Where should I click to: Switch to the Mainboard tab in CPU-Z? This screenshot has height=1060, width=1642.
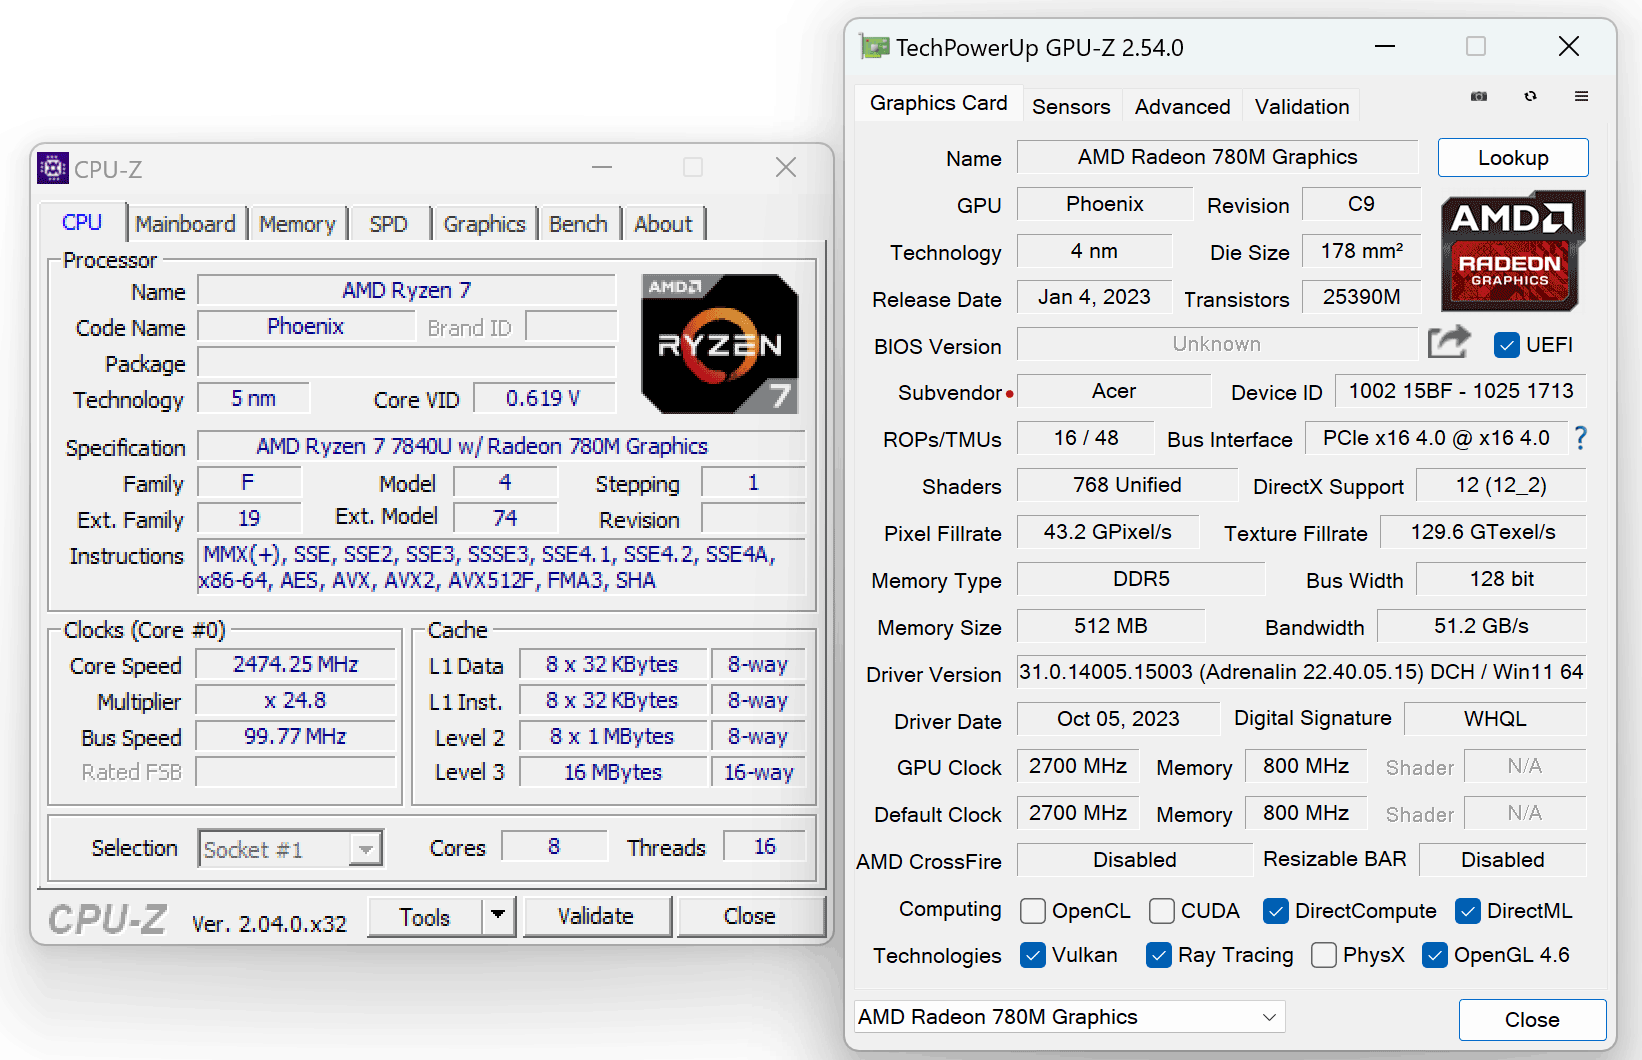tap(186, 224)
